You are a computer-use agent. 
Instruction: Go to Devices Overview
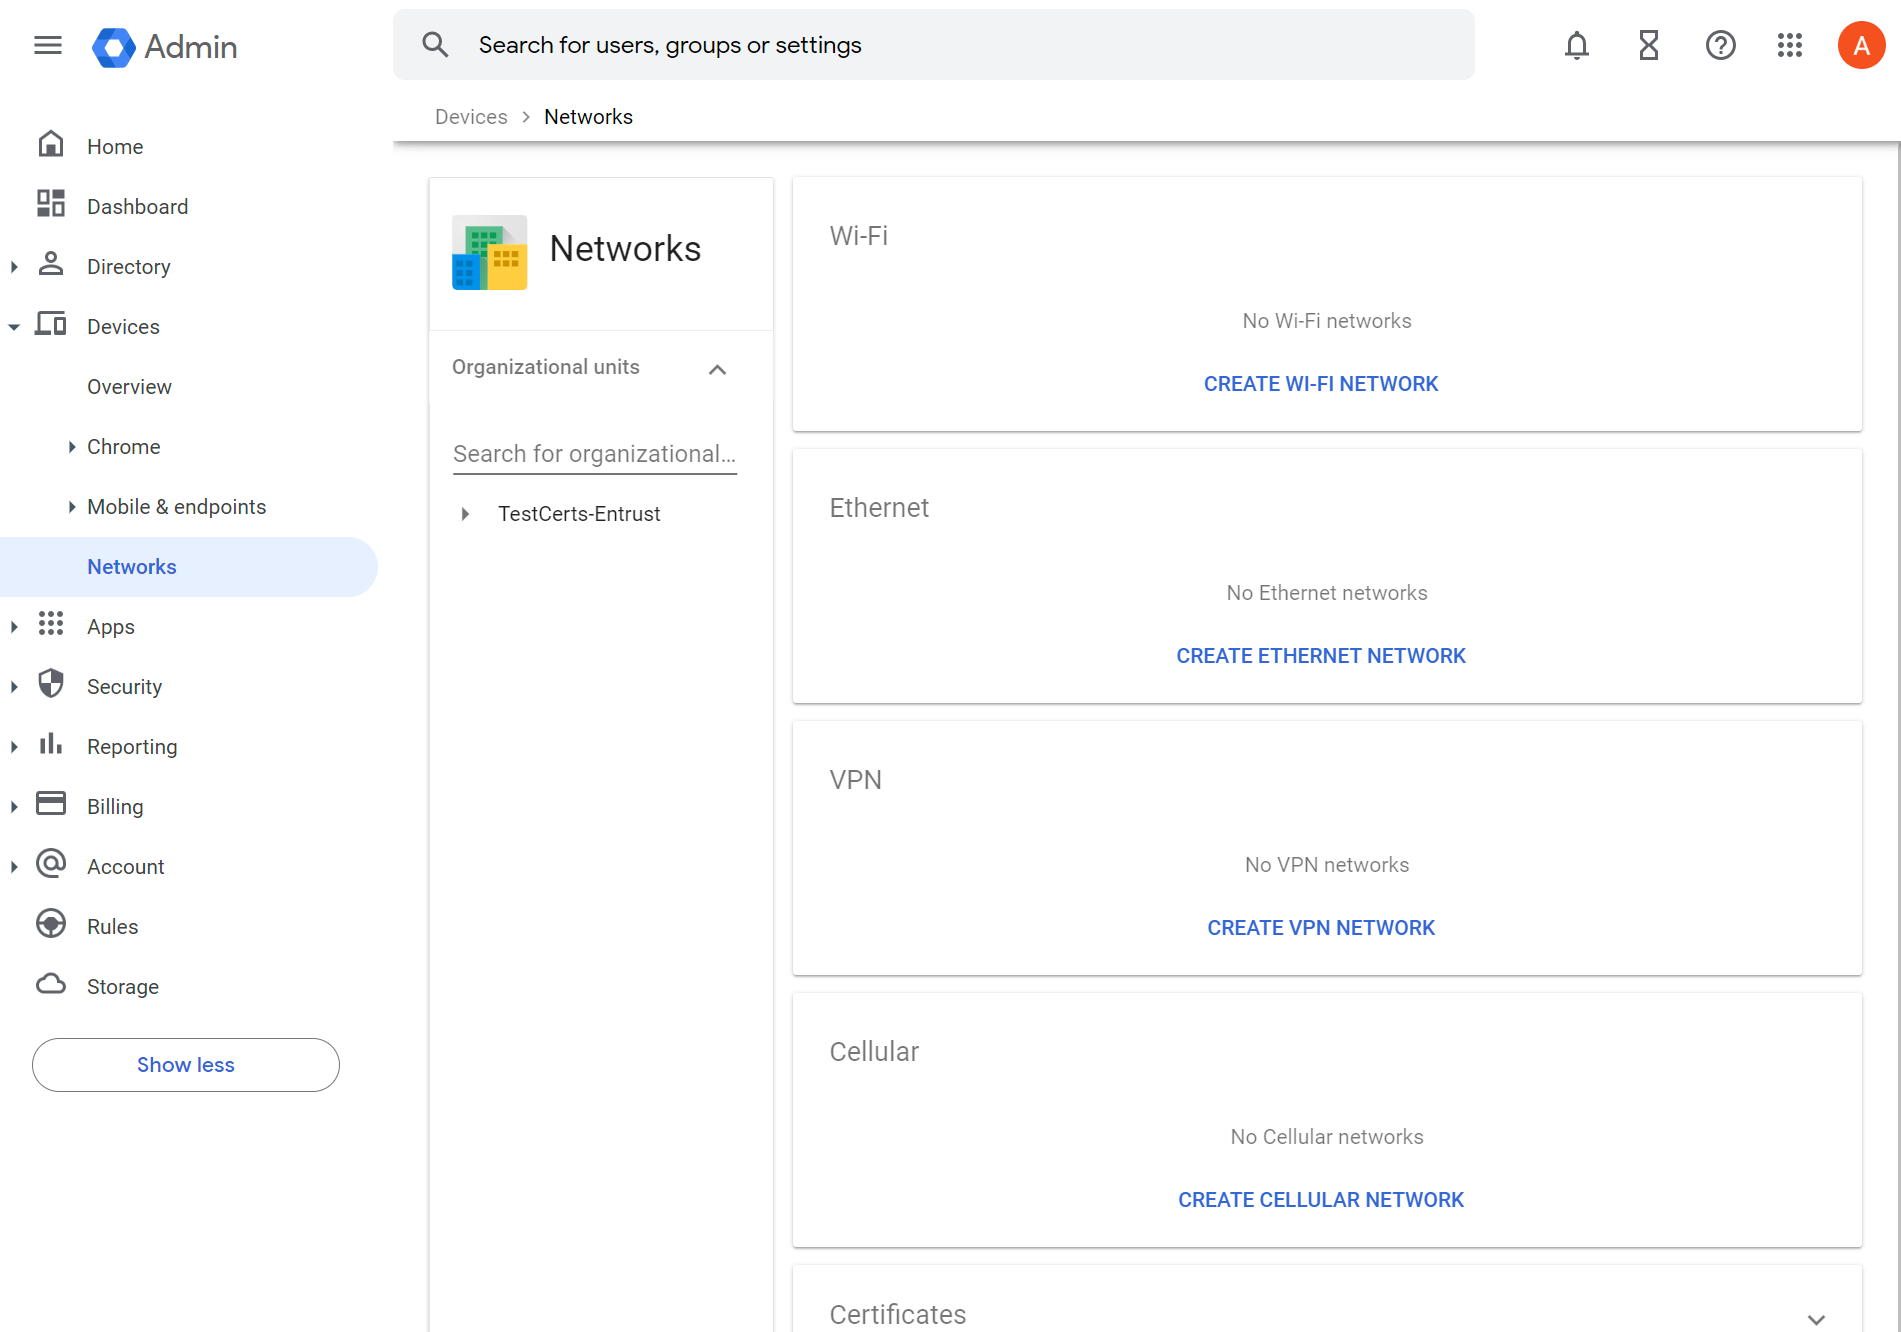[129, 387]
